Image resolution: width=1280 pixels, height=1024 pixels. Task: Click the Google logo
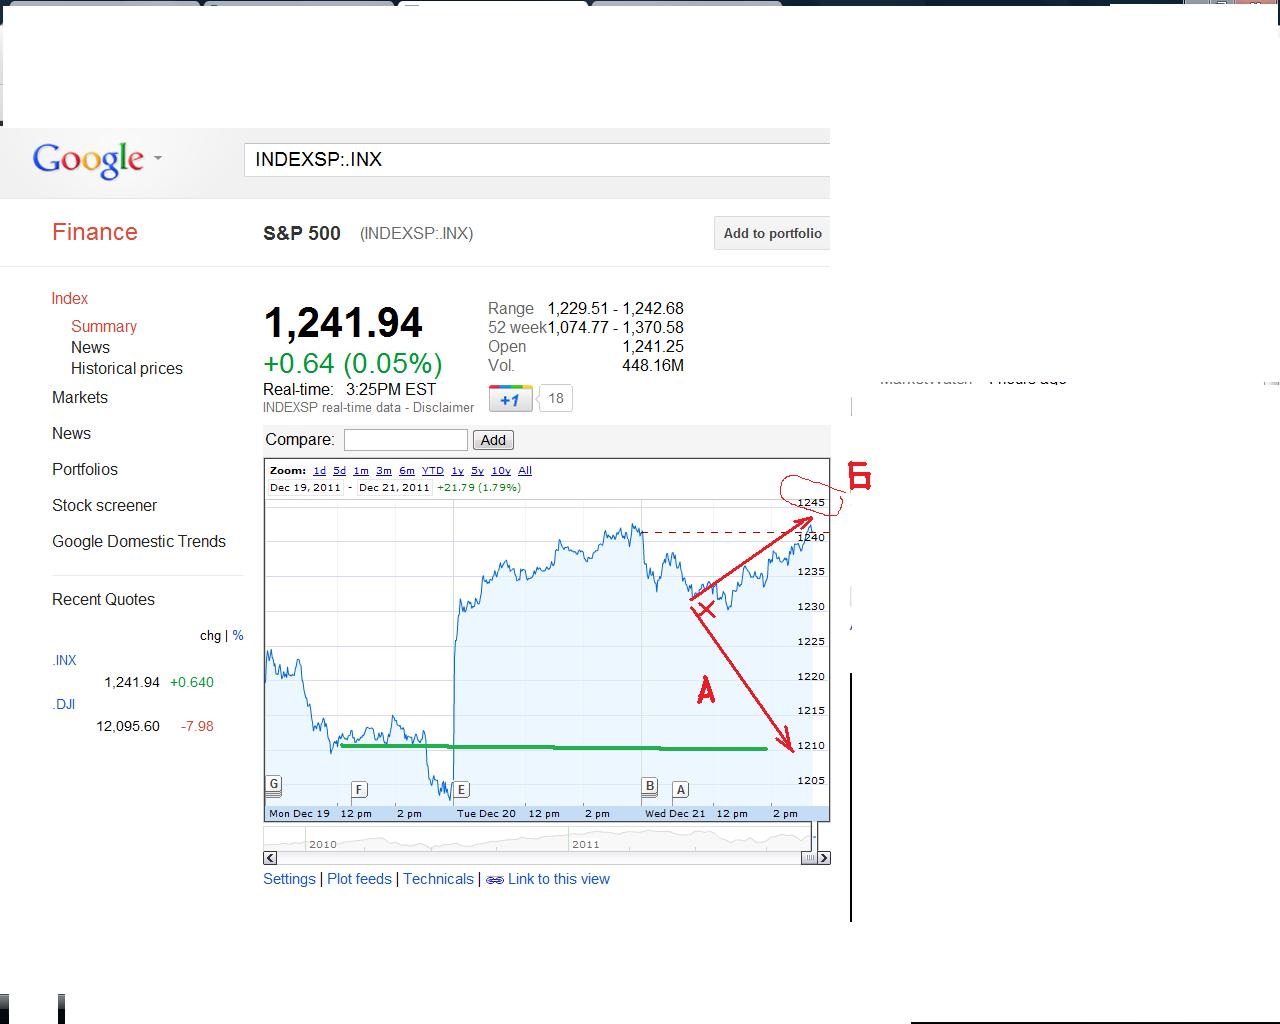tap(88, 160)
